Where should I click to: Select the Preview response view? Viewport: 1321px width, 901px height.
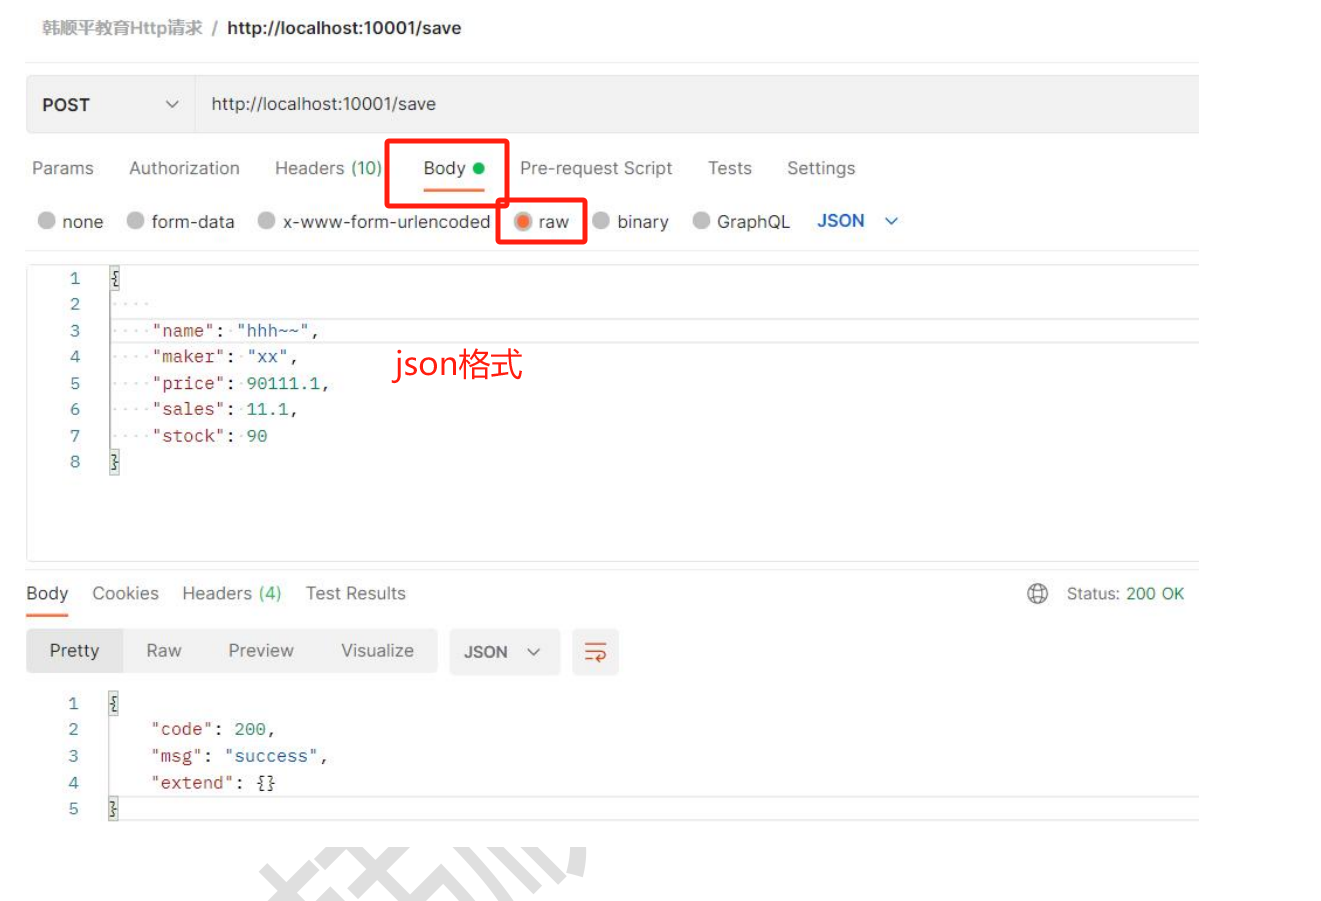(x=261, y=651)
